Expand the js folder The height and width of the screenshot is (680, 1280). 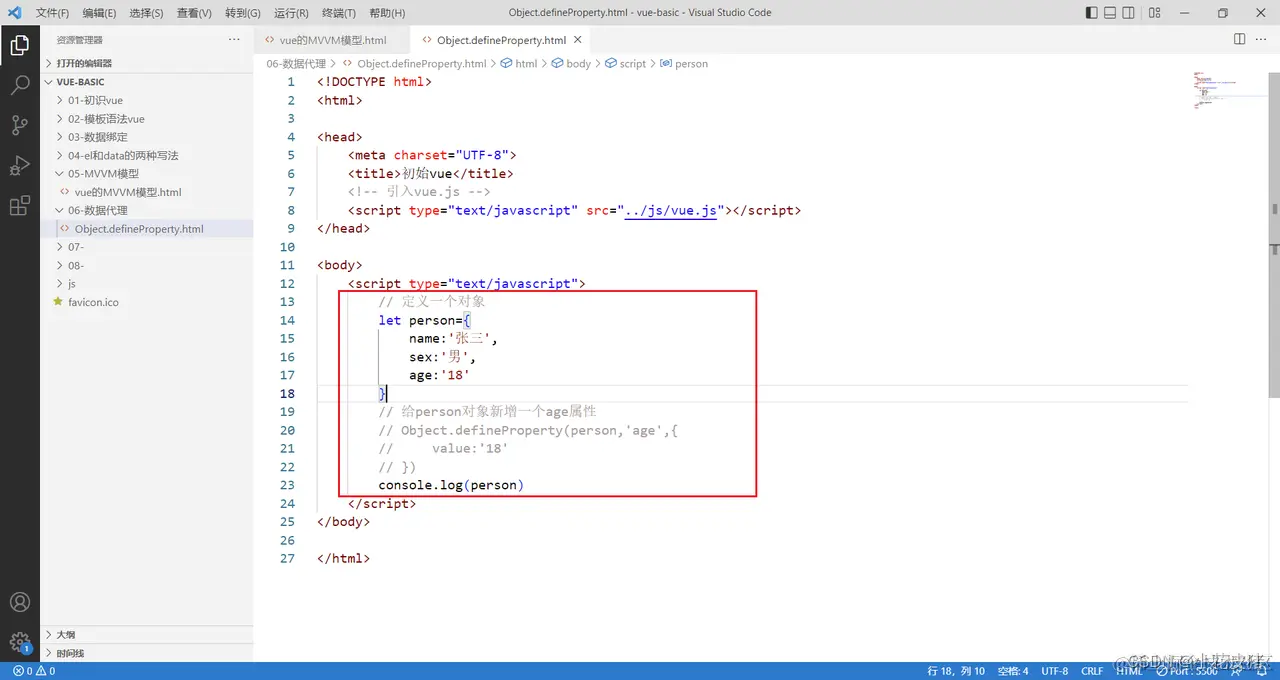pos(147,283)
